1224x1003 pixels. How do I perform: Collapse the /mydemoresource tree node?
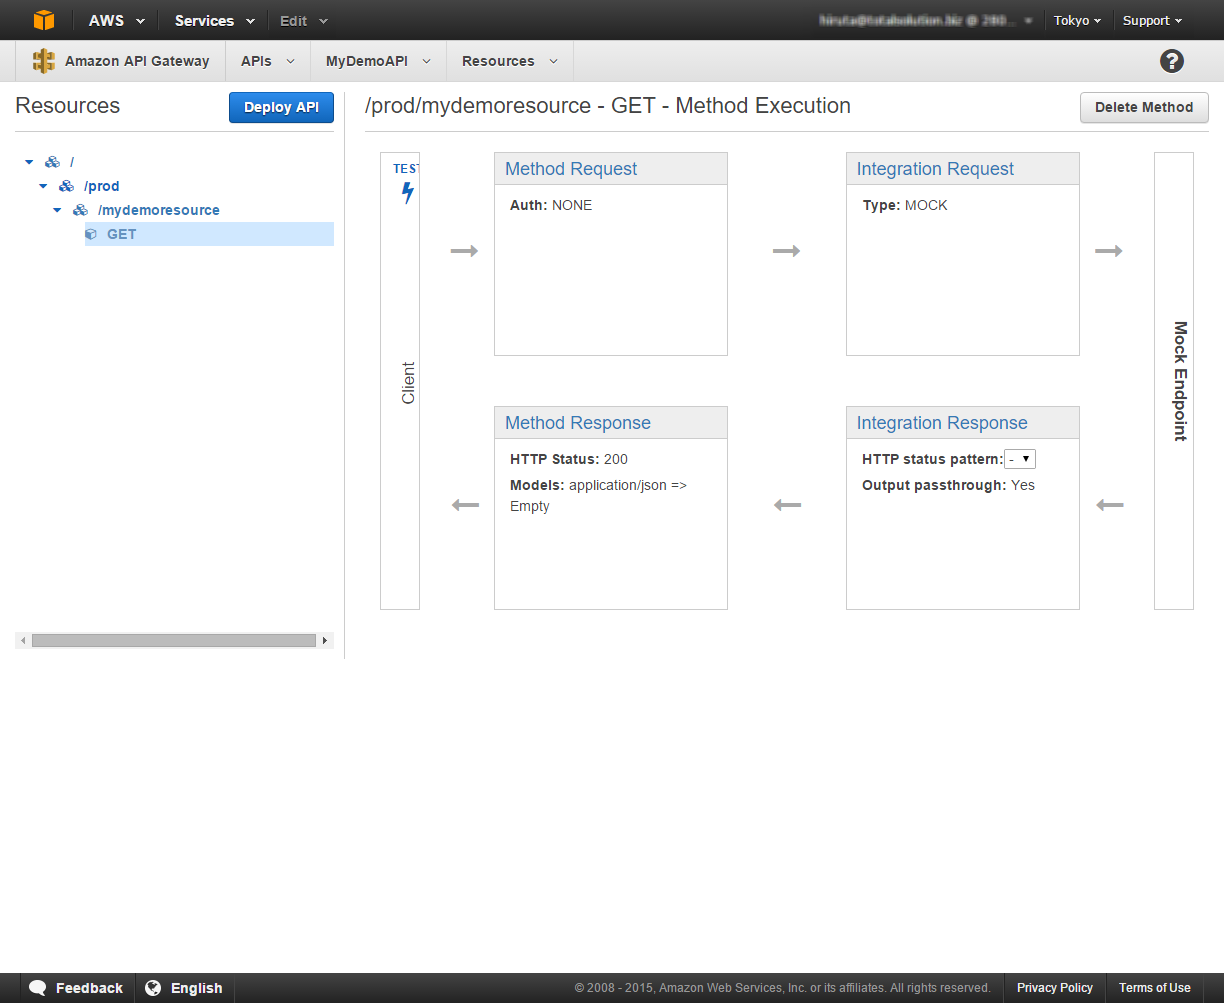tap(57, 210)
